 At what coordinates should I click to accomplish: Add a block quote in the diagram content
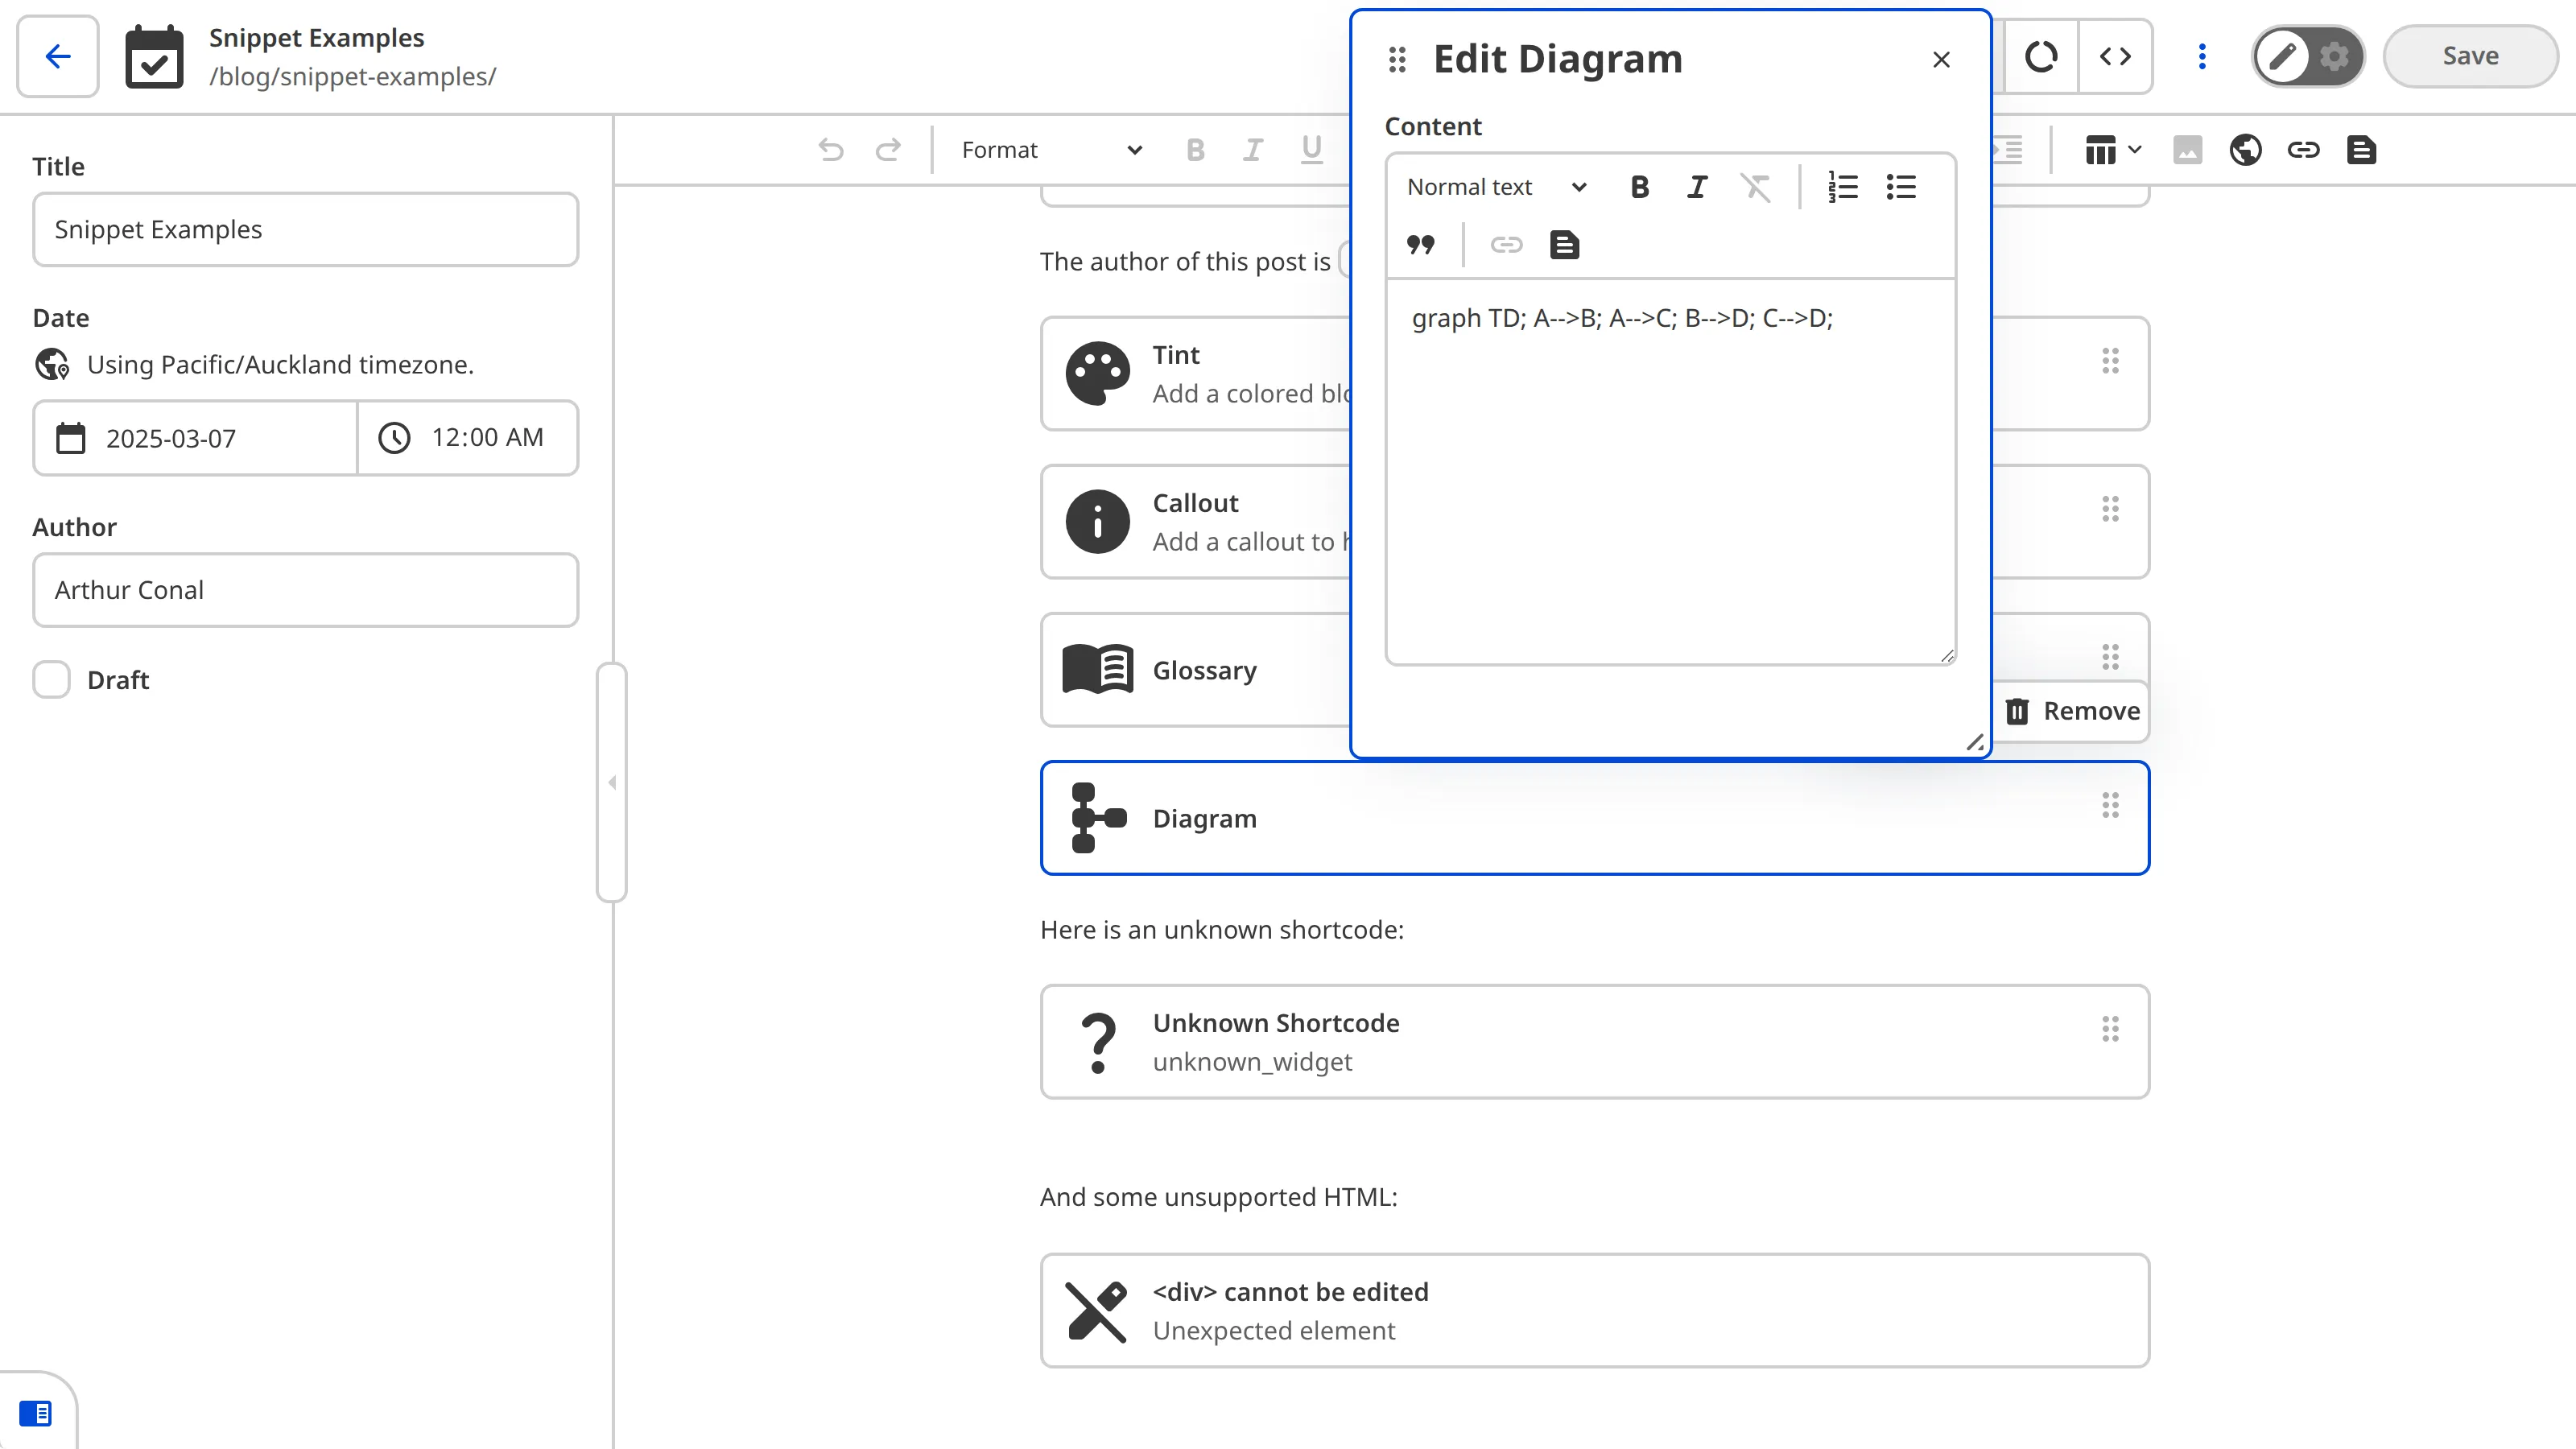(x=1421, y=244)
